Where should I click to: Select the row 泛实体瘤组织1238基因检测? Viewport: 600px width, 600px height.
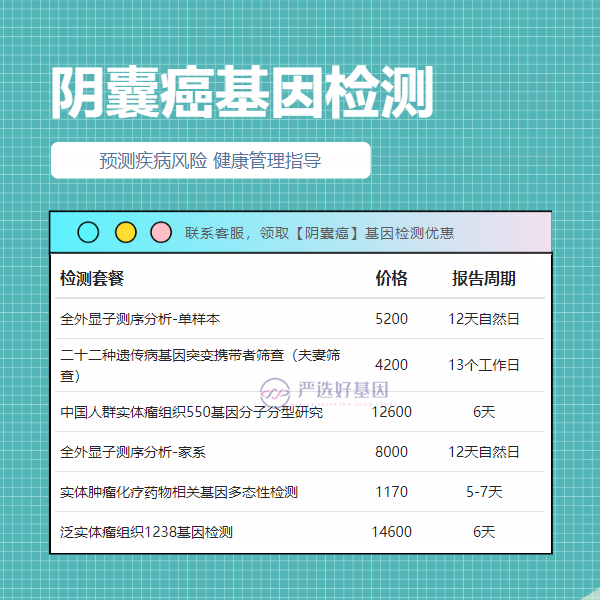300,532
